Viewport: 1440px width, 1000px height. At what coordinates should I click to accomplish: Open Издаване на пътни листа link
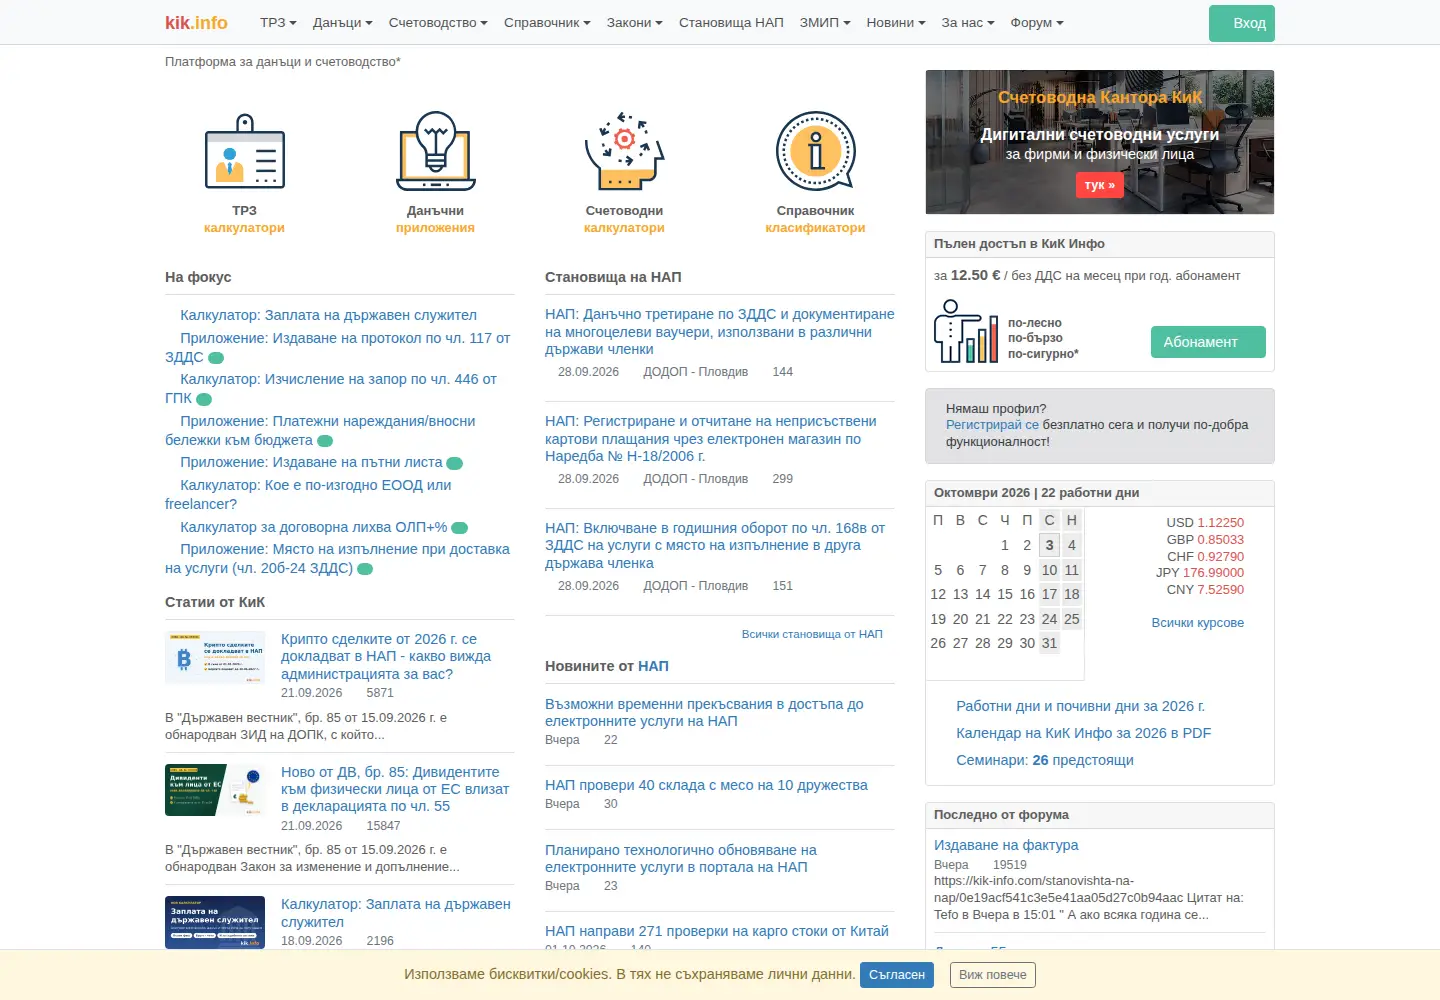coord(311,462)
